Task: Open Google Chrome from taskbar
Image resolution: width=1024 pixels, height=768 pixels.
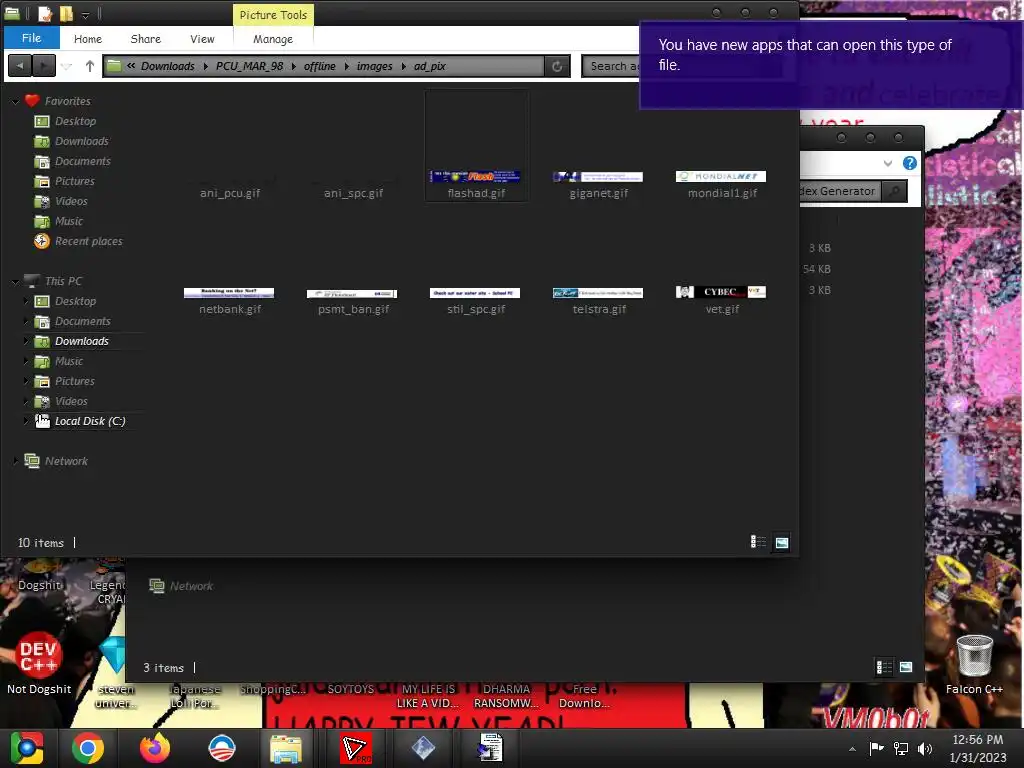Action: coord(88,748)
